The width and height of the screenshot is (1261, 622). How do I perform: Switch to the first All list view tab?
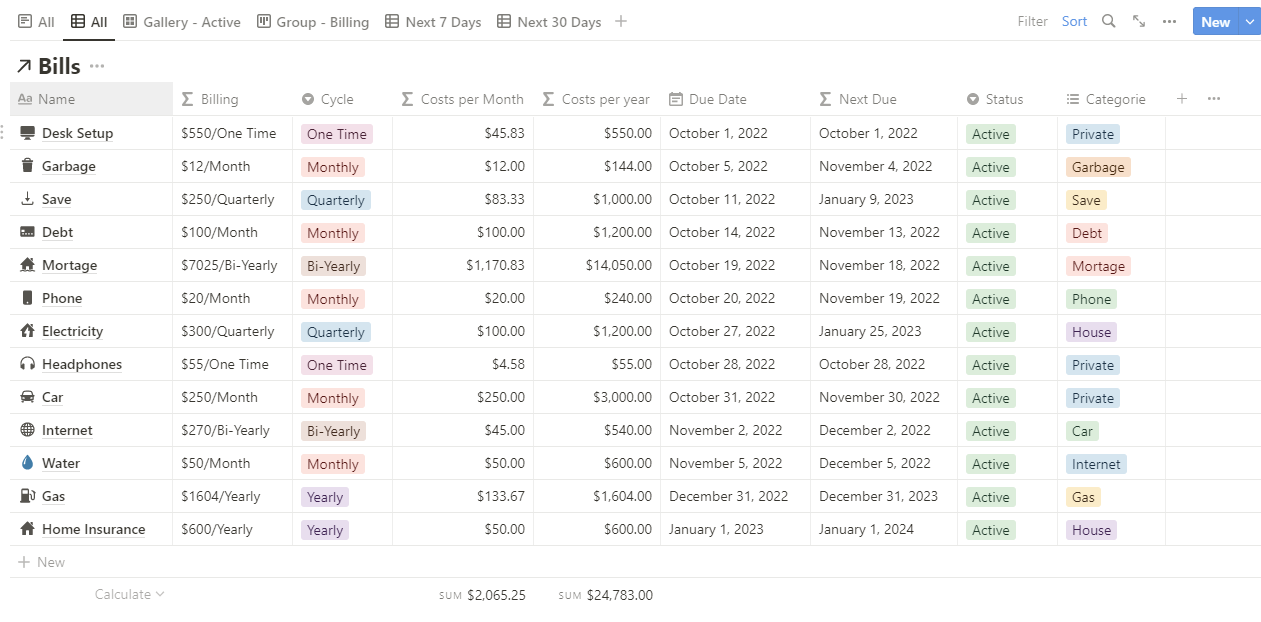pyautogui.click(x=36, y=22)
